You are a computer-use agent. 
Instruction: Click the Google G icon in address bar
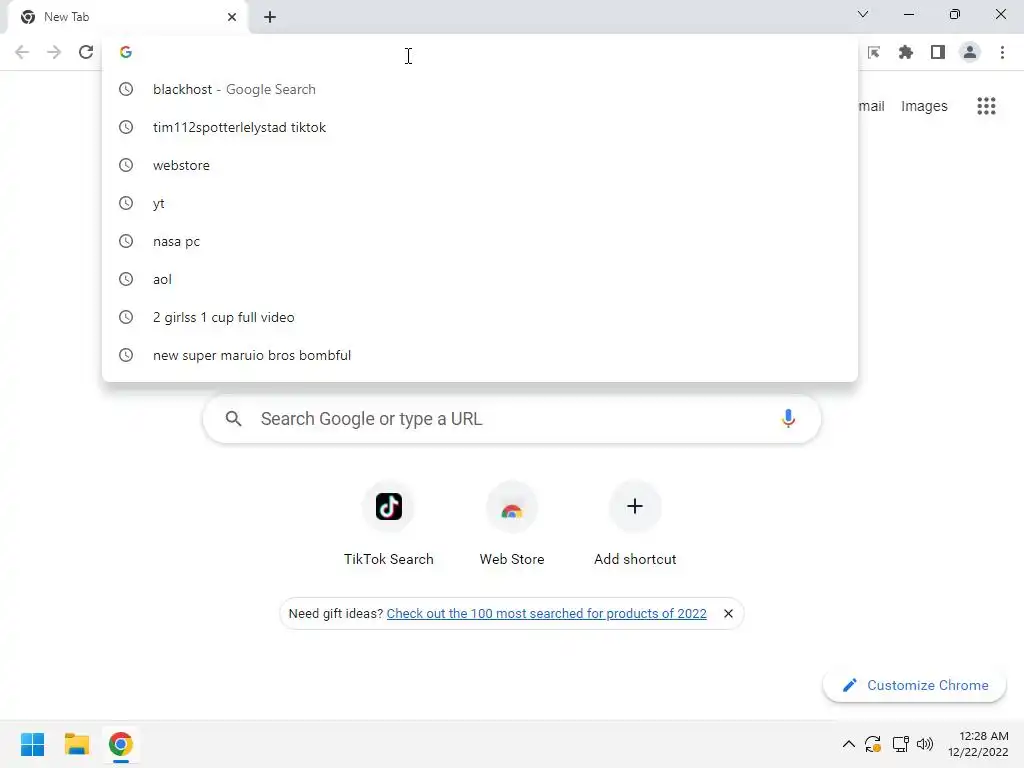click(126, 52)
